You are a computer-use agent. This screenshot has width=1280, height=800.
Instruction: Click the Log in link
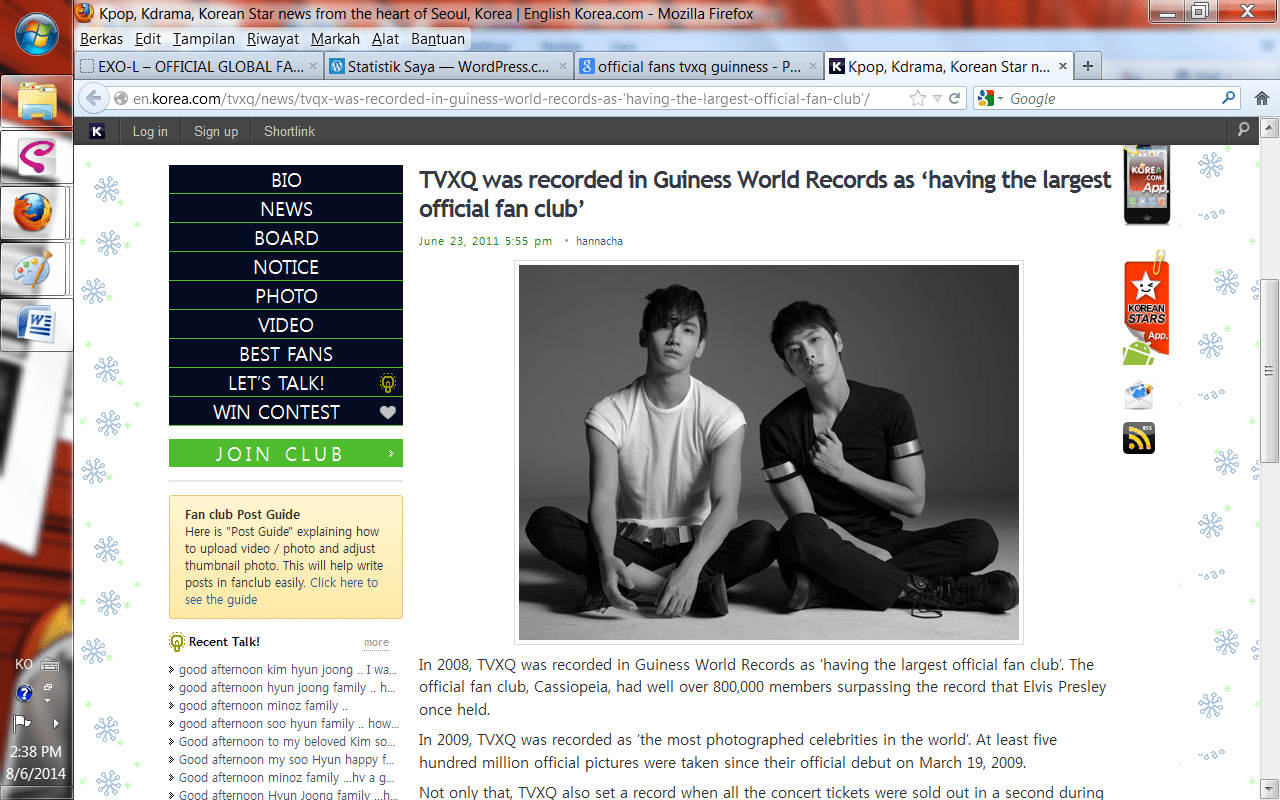(150, 131)
